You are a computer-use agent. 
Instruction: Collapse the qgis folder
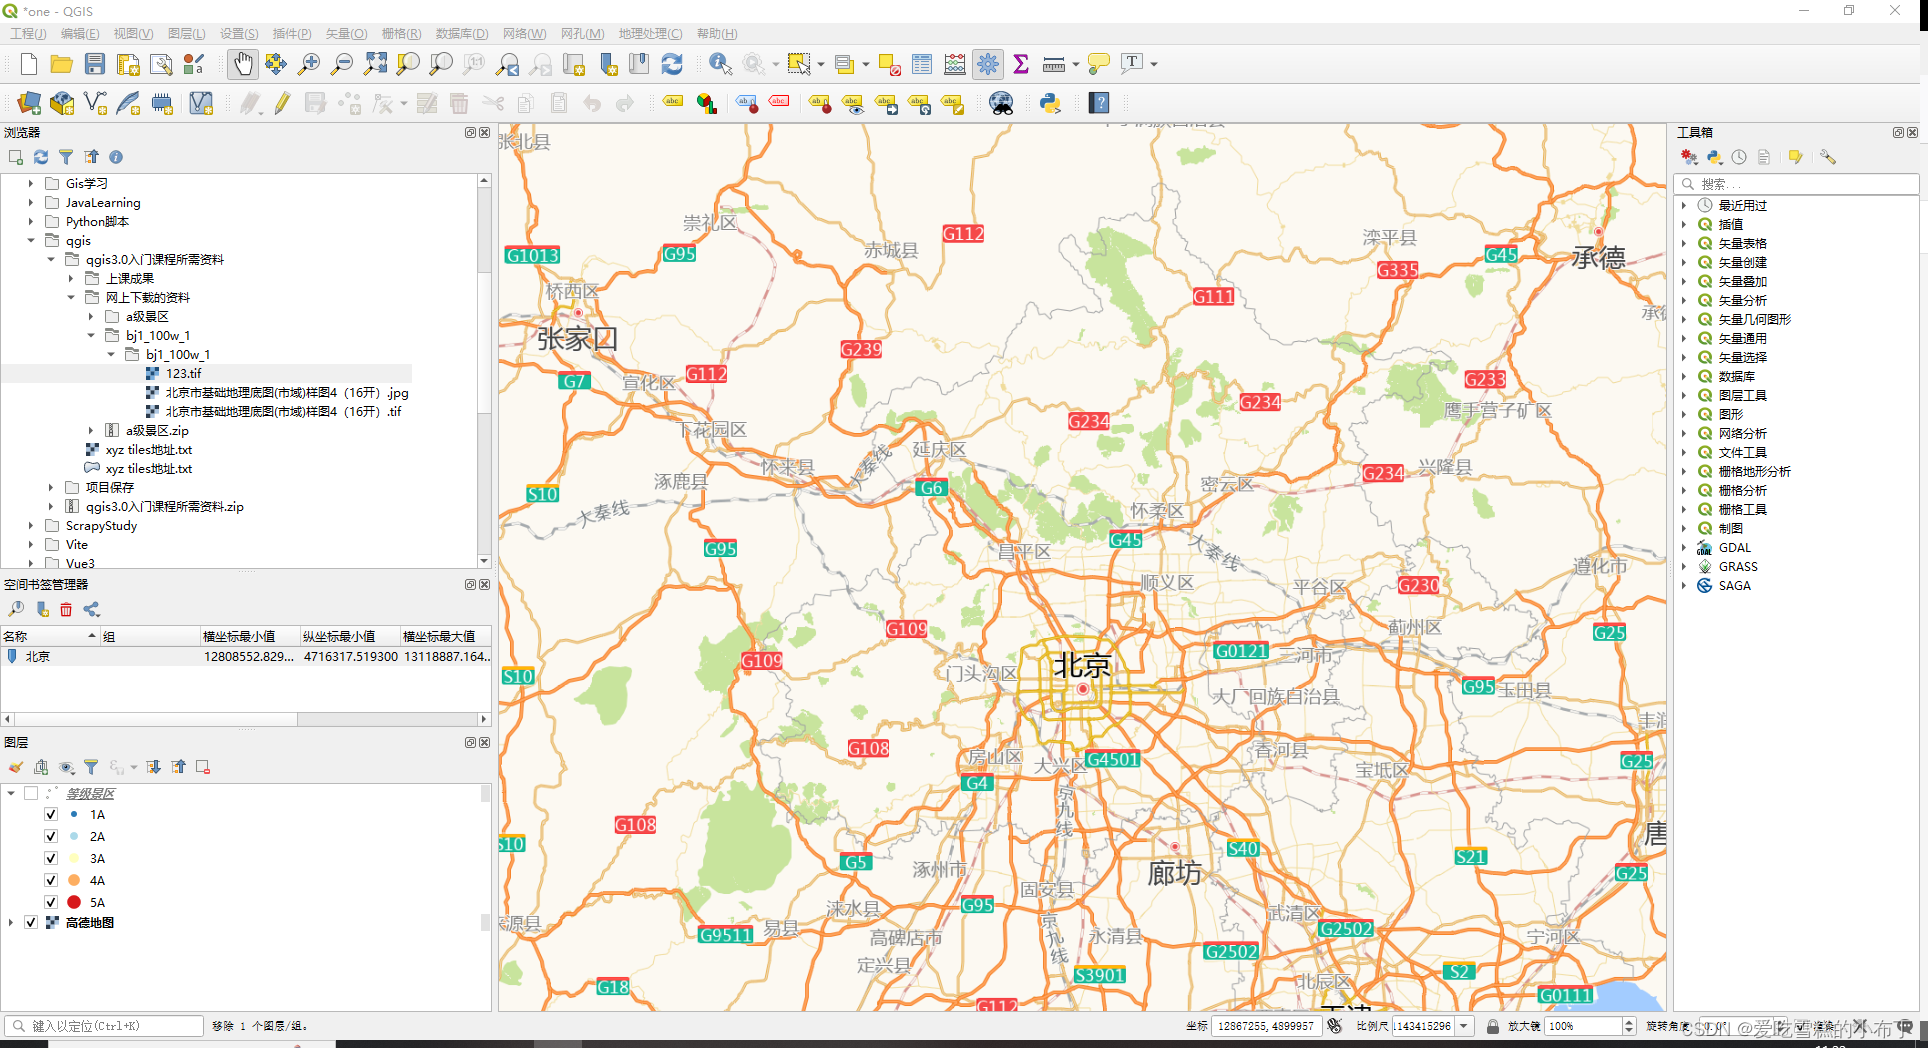click(31, 240)
